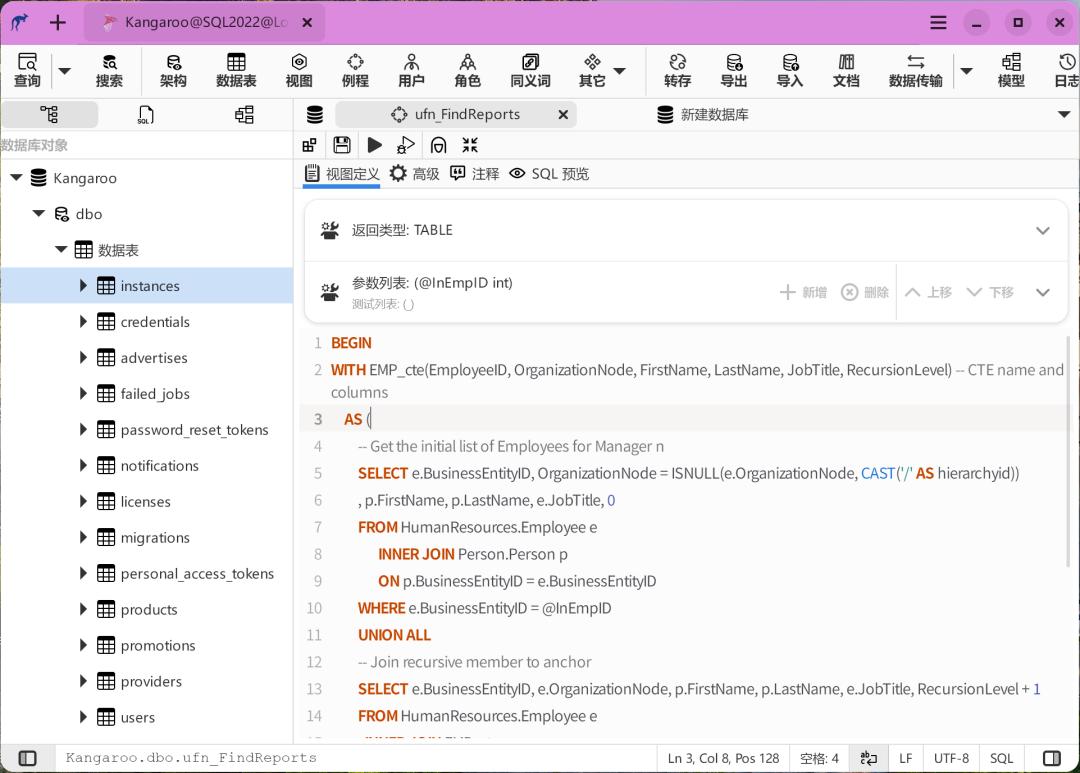
Task: Open the 查询 query tool
Action: [x=27, y=70]
